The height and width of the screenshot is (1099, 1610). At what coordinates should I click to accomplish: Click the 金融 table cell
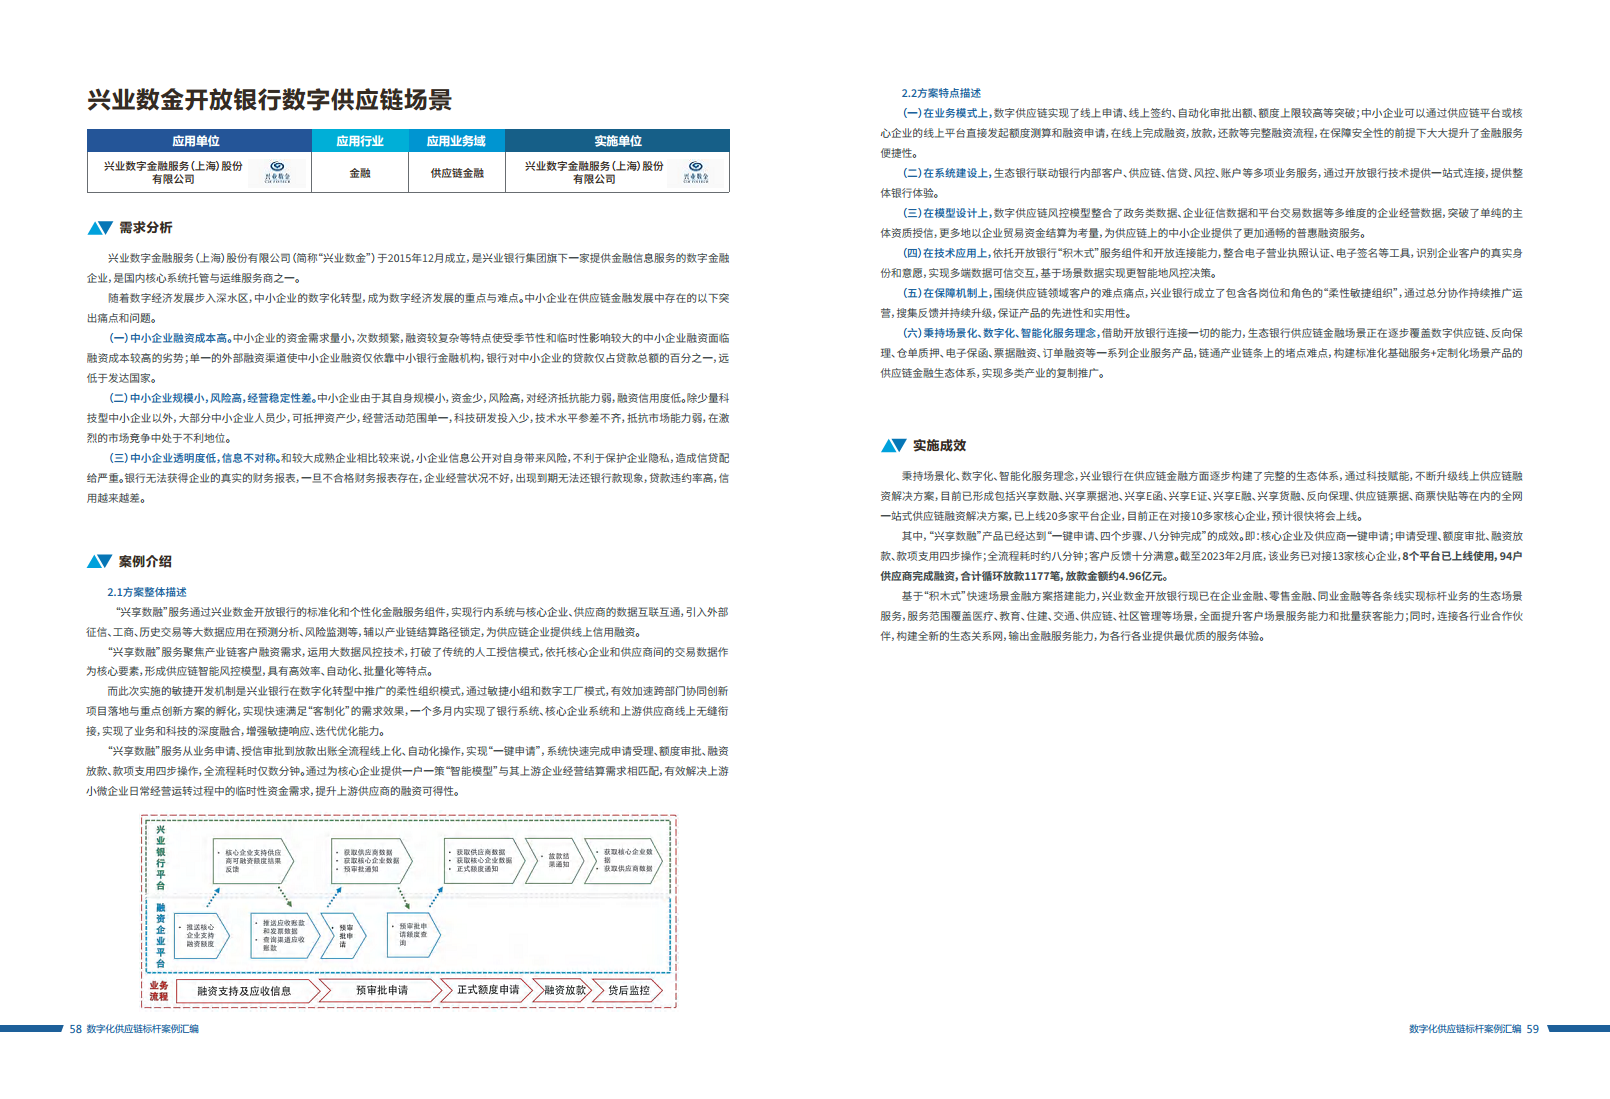360,173
